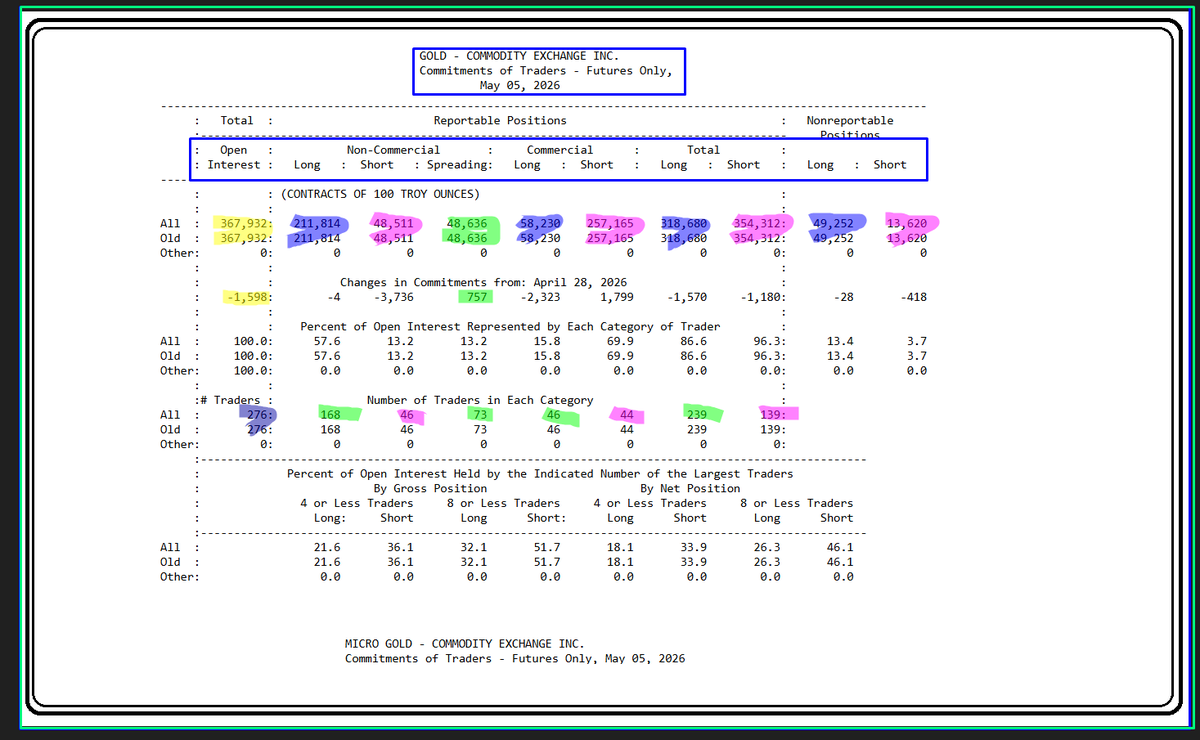Click nonreportable short 13,620 in the All row

pyautogui.click(x=907, y=224)
